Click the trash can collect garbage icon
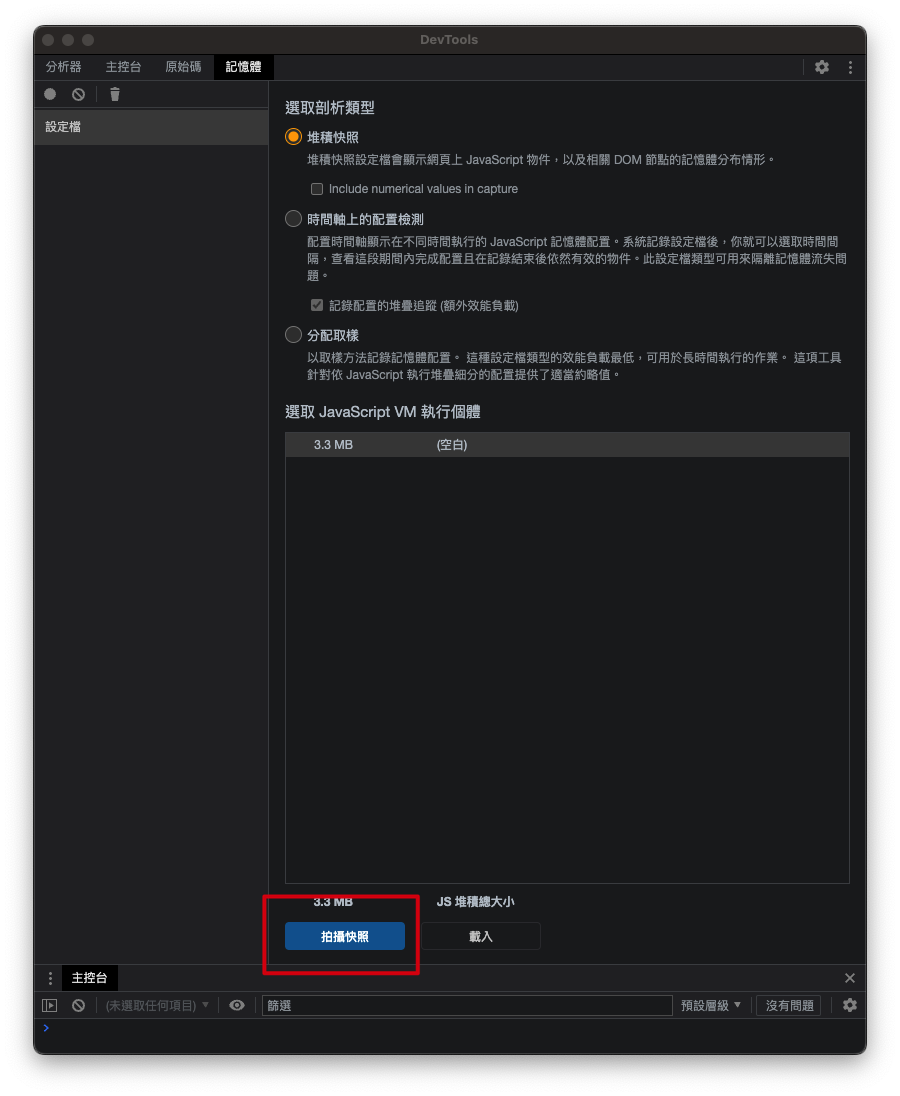 115,94
